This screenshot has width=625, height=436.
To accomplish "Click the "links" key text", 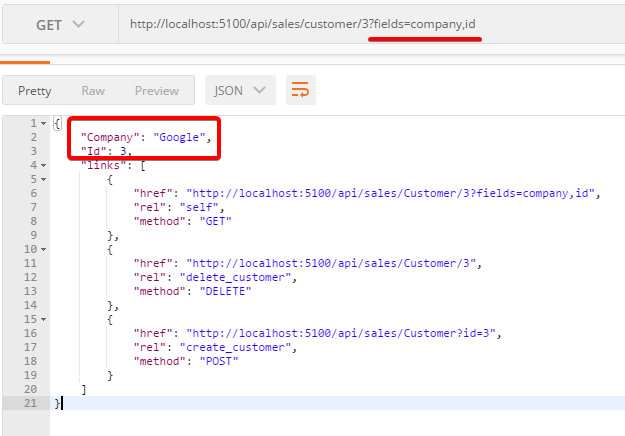I will pos(104,165).
